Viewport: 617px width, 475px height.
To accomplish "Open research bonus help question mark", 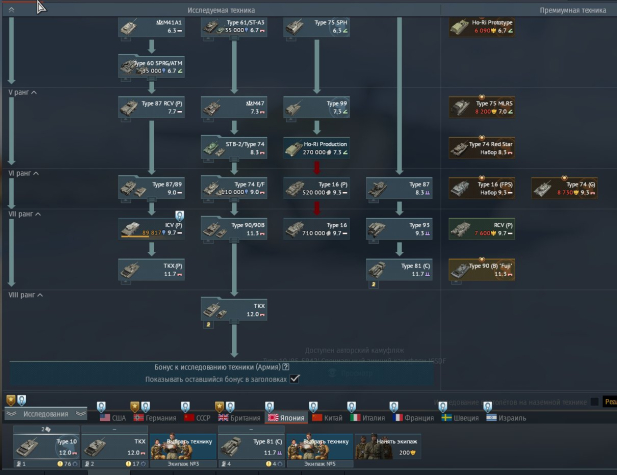I will [x=286, y=367].
